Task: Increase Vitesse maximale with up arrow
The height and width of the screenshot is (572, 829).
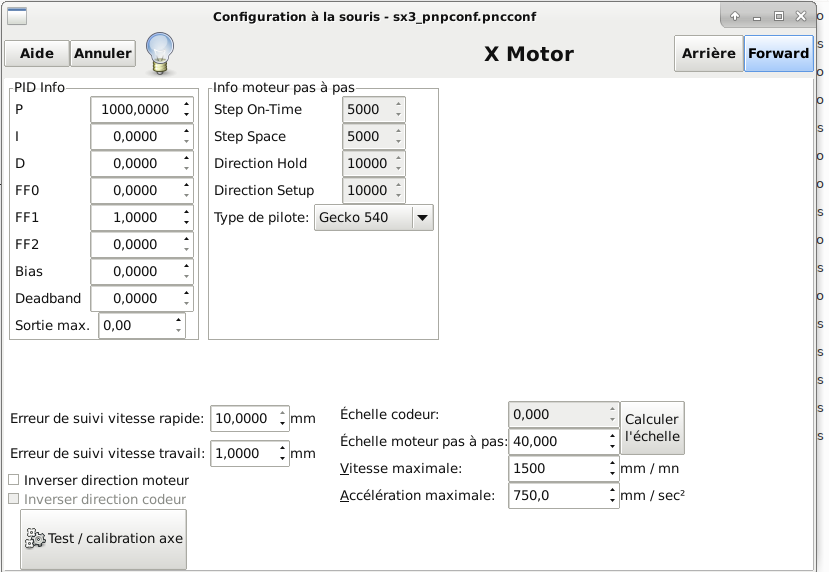Action: coord(612,463)
